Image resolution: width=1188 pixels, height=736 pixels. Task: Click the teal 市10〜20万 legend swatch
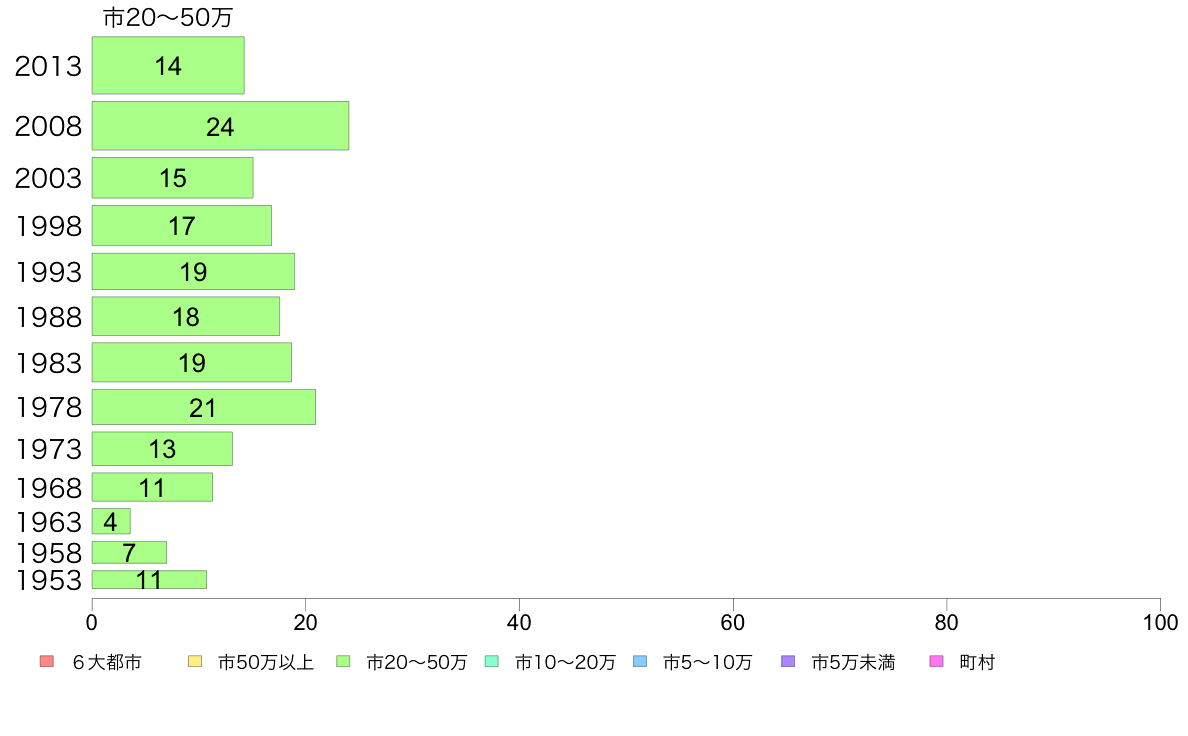[492, 662]
